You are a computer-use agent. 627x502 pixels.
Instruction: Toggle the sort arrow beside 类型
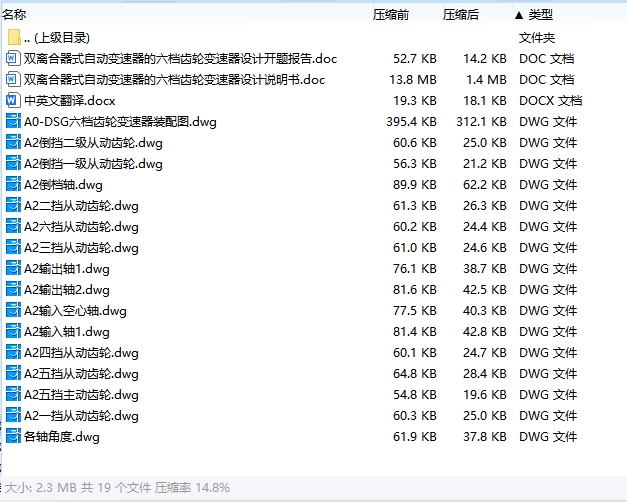519,16
